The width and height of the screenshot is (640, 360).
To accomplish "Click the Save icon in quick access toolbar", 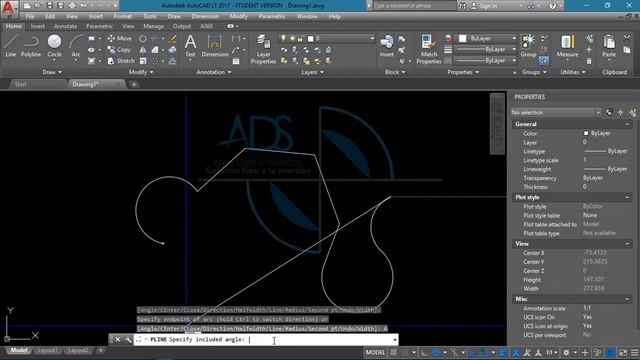I will click(x=49, y=6).
